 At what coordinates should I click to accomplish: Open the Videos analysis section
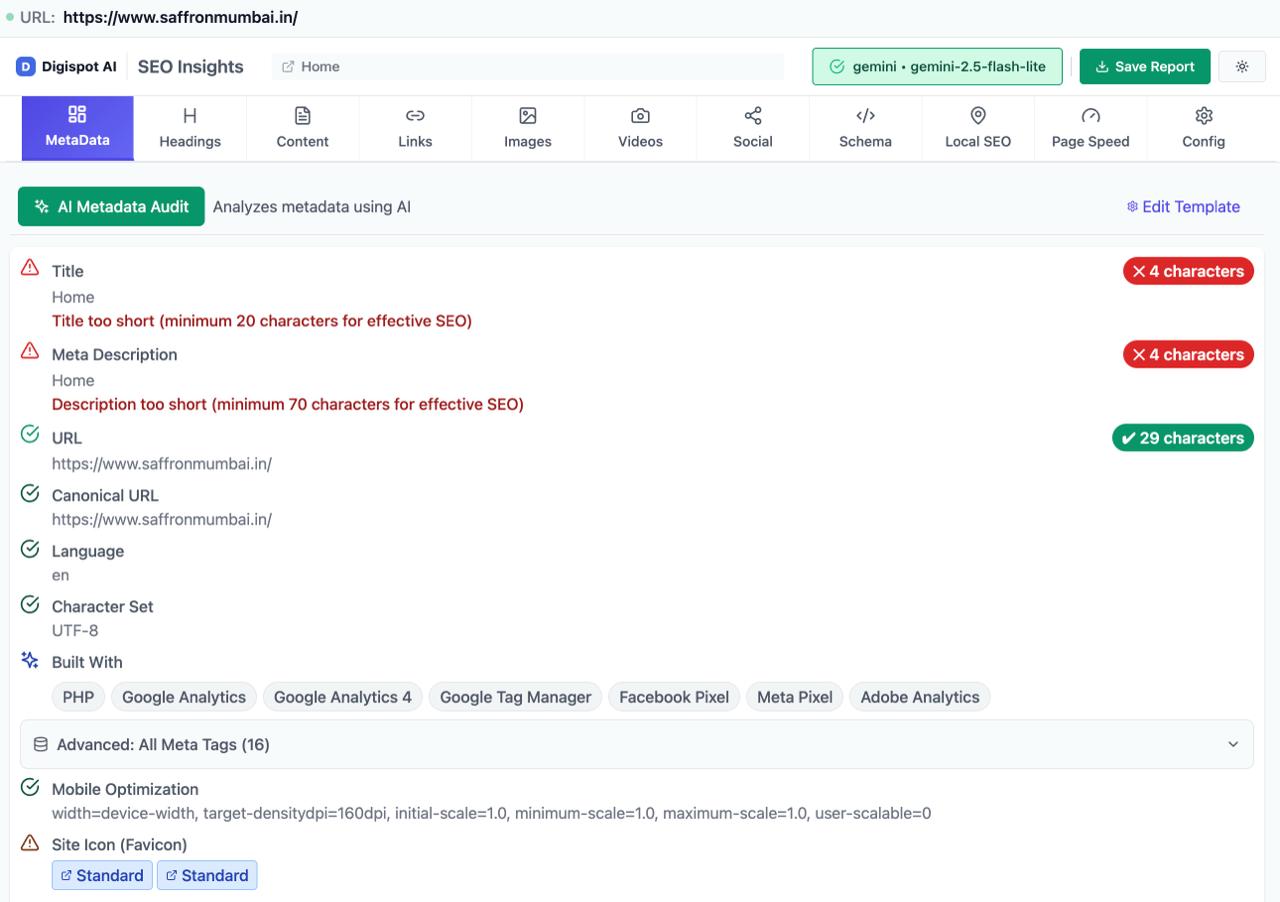point(640,128)
